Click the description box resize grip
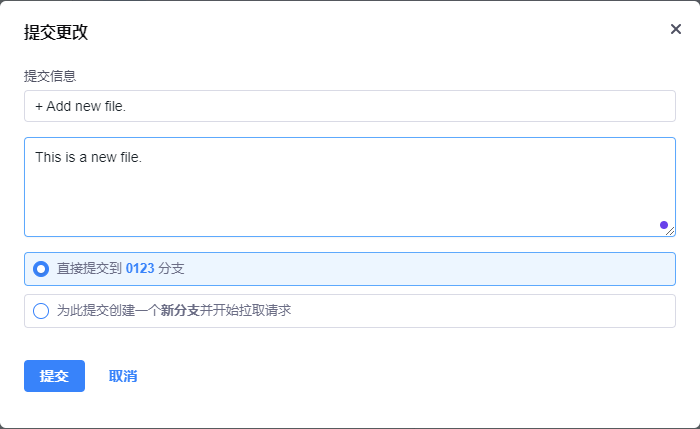The image size is (700, 429). point(671,232)
